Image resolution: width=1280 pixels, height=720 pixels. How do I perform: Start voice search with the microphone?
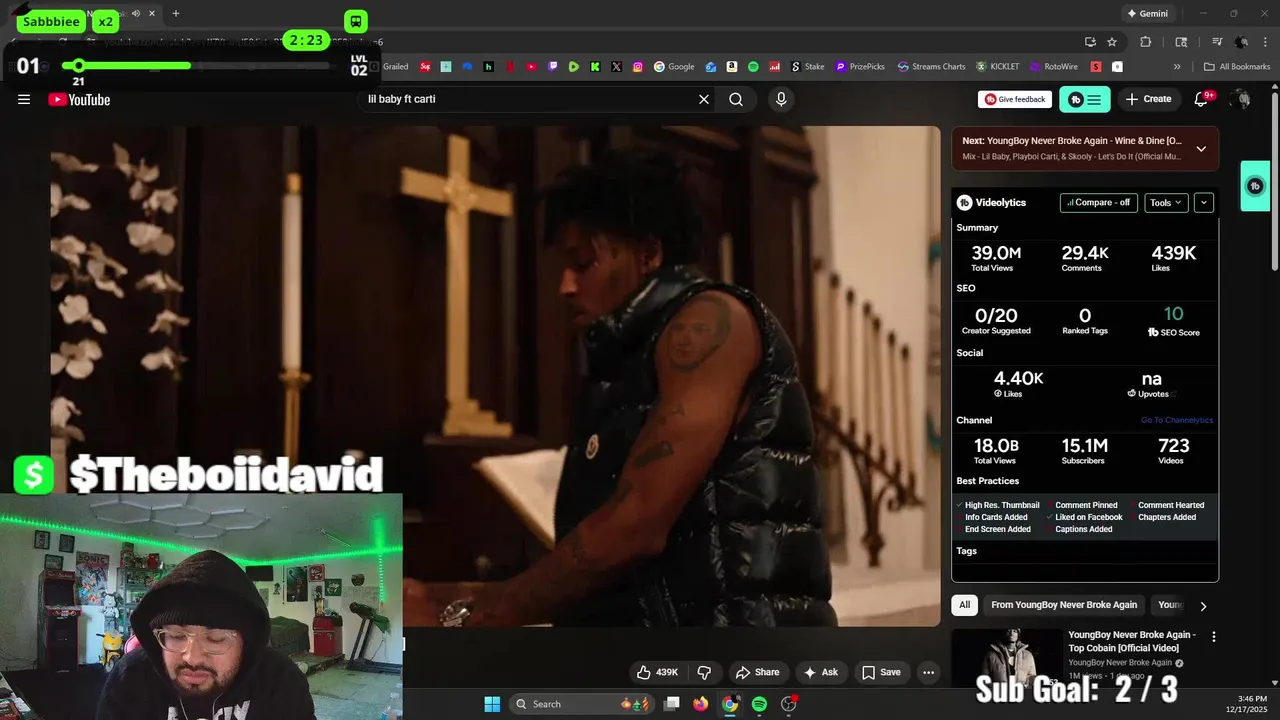pyautogui.click(x=781, y=99)
